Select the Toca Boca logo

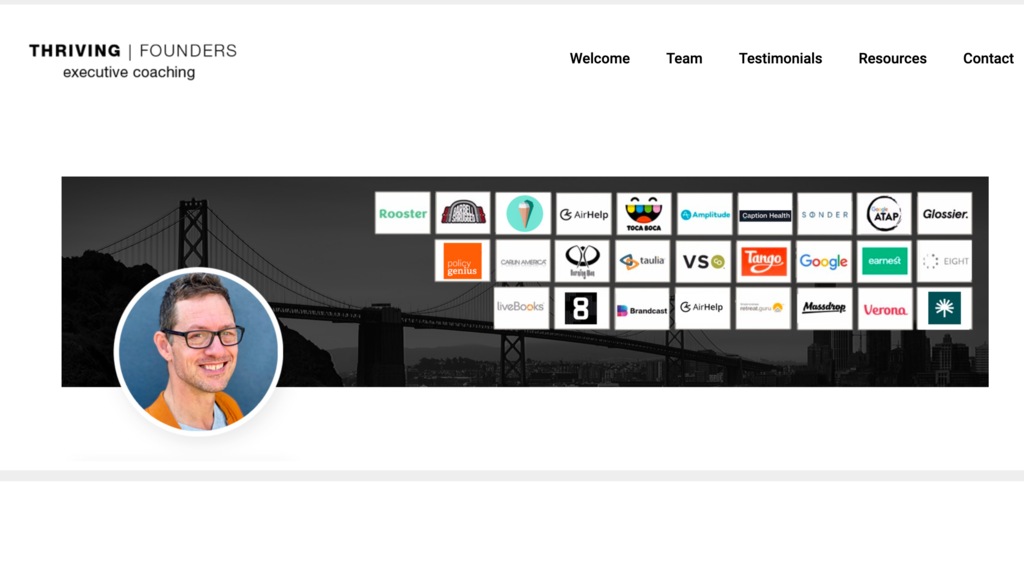(x=643, y=213)
